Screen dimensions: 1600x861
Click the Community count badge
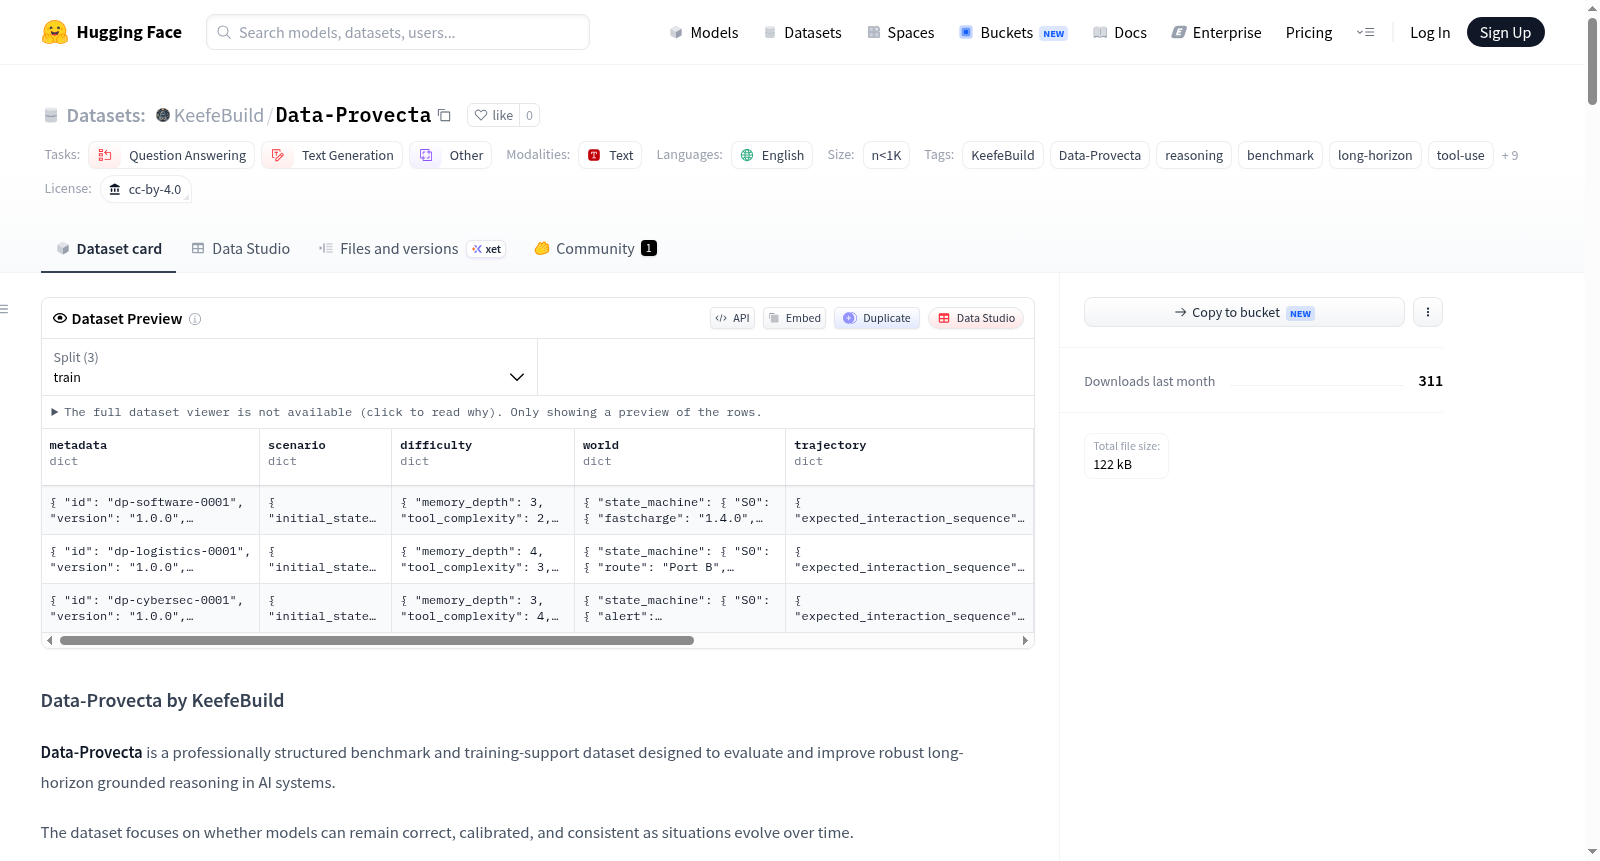coord(649,248)
